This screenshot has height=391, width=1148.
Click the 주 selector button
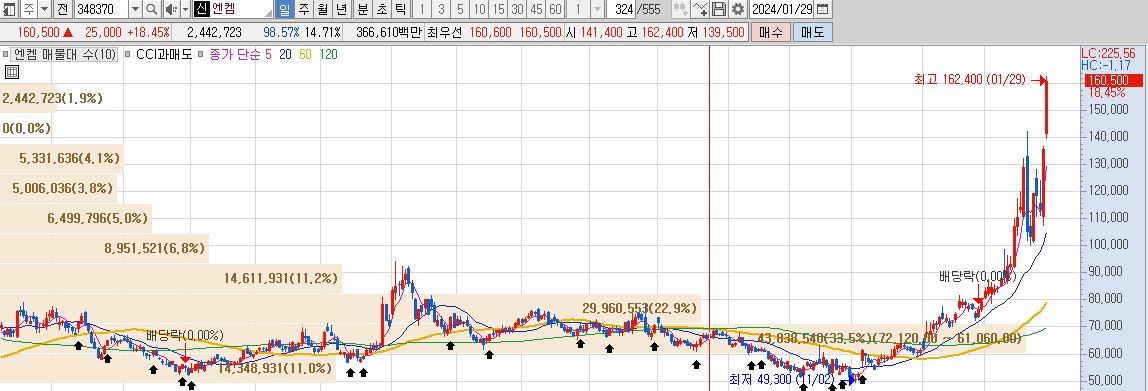[x=28, y=9]
